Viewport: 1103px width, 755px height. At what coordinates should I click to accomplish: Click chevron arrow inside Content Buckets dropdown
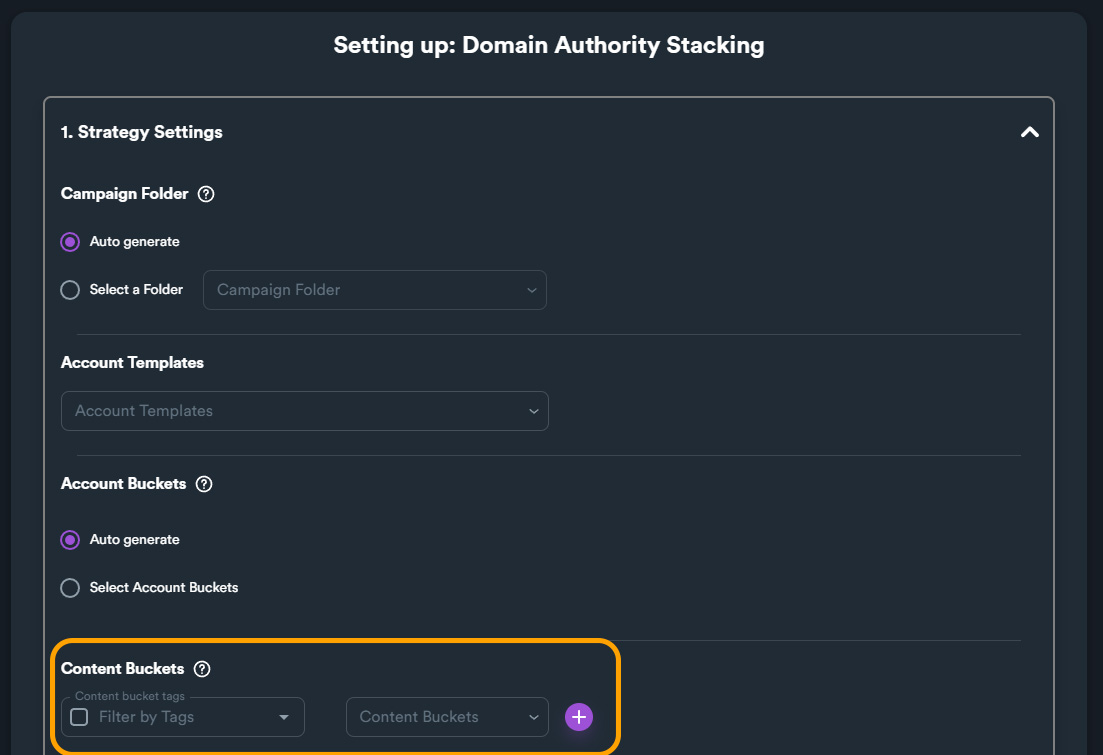(533, 717)
